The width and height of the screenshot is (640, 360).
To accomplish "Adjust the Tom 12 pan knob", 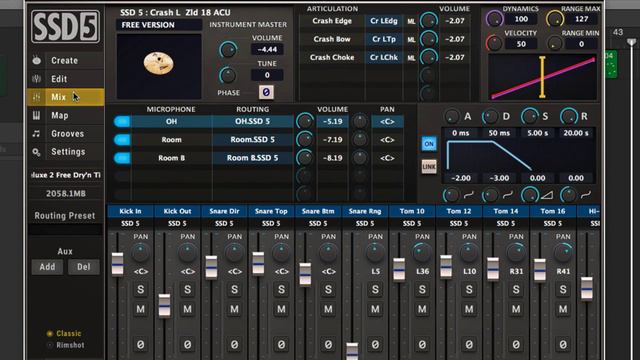I will (469, 253).
